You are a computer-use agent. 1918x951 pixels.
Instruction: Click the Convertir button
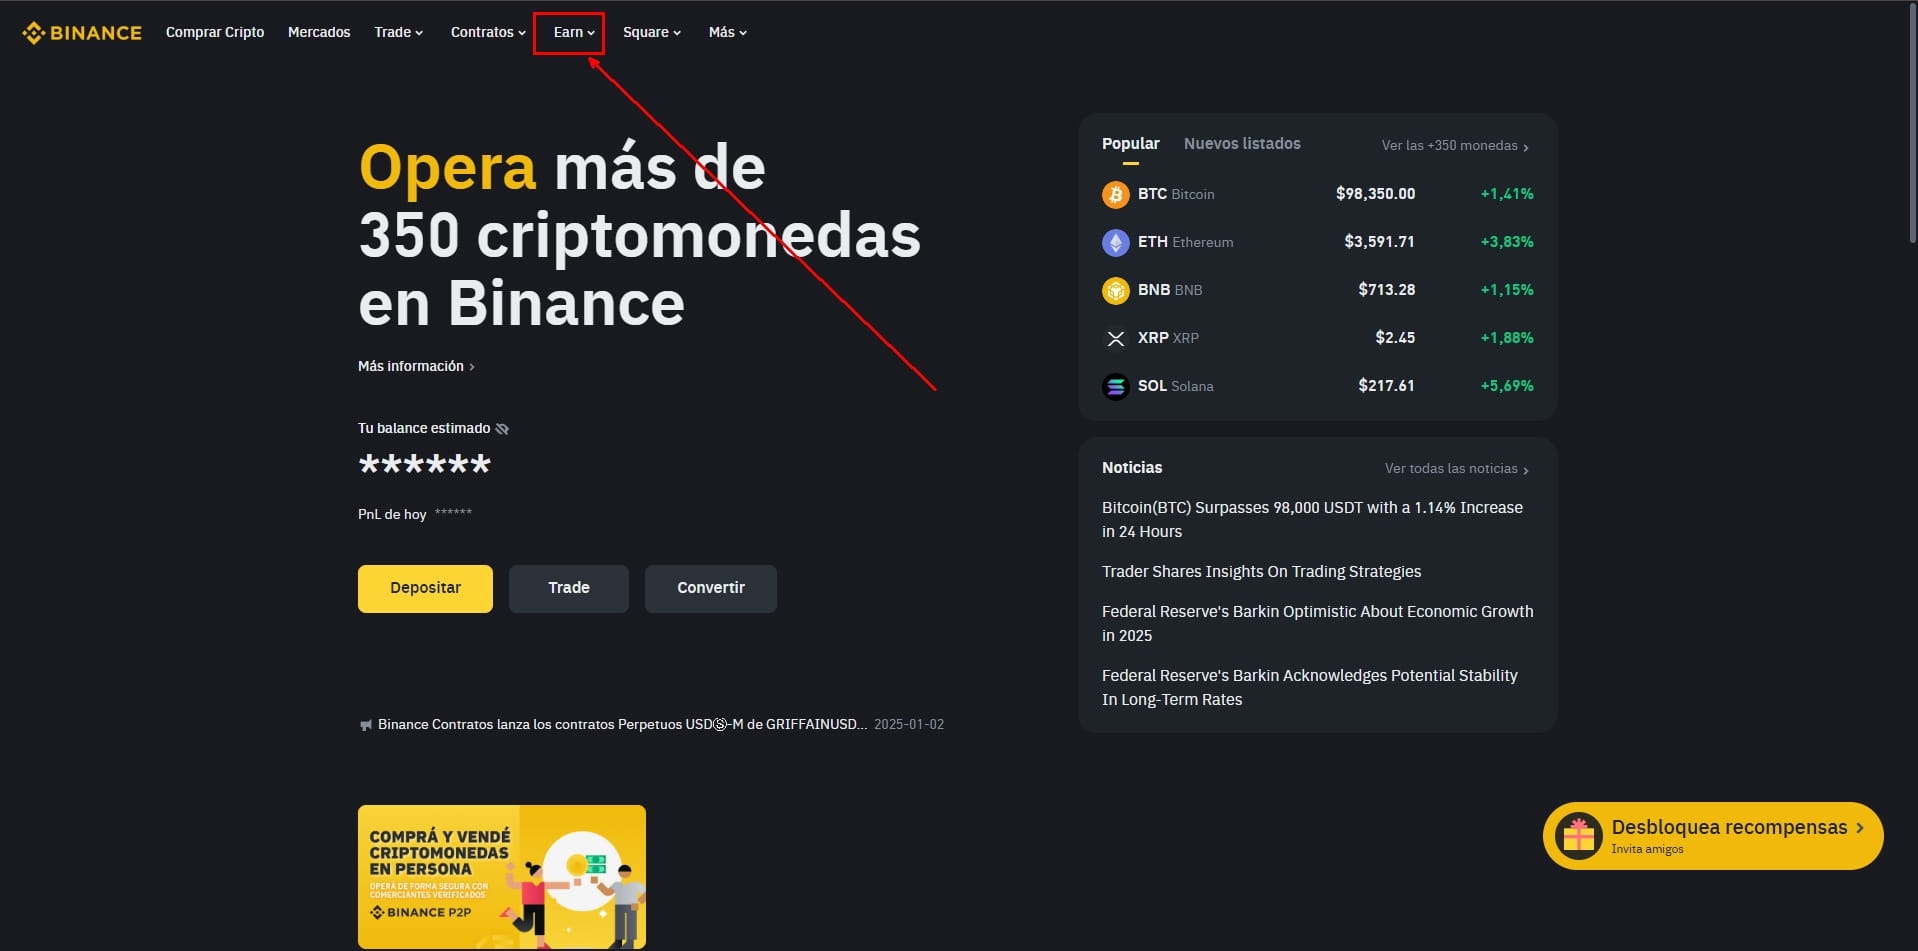coord(711,588)
